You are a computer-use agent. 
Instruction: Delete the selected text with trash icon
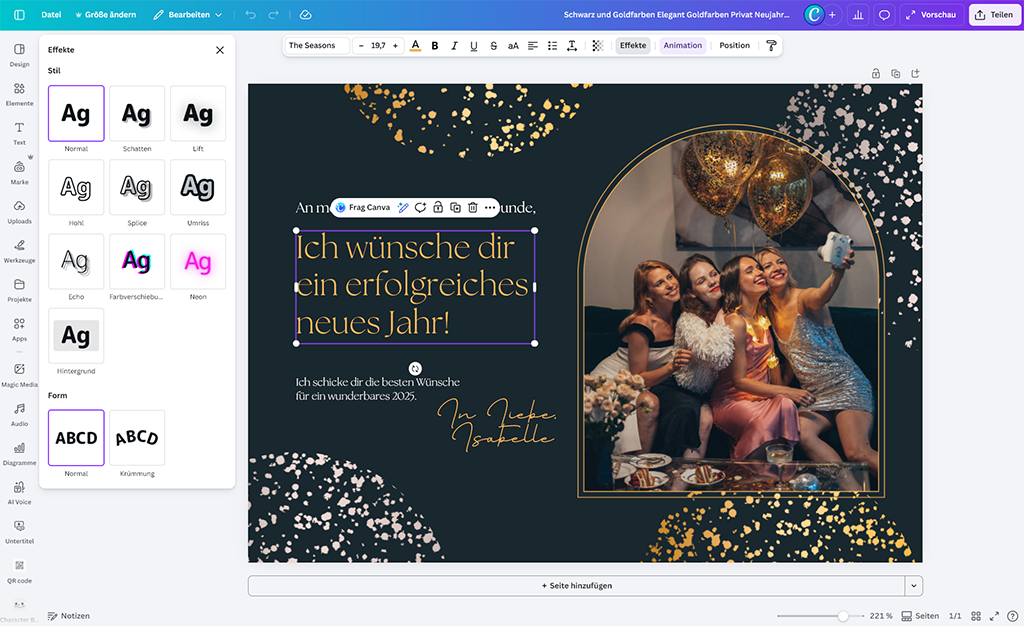[x=473, y=208]
